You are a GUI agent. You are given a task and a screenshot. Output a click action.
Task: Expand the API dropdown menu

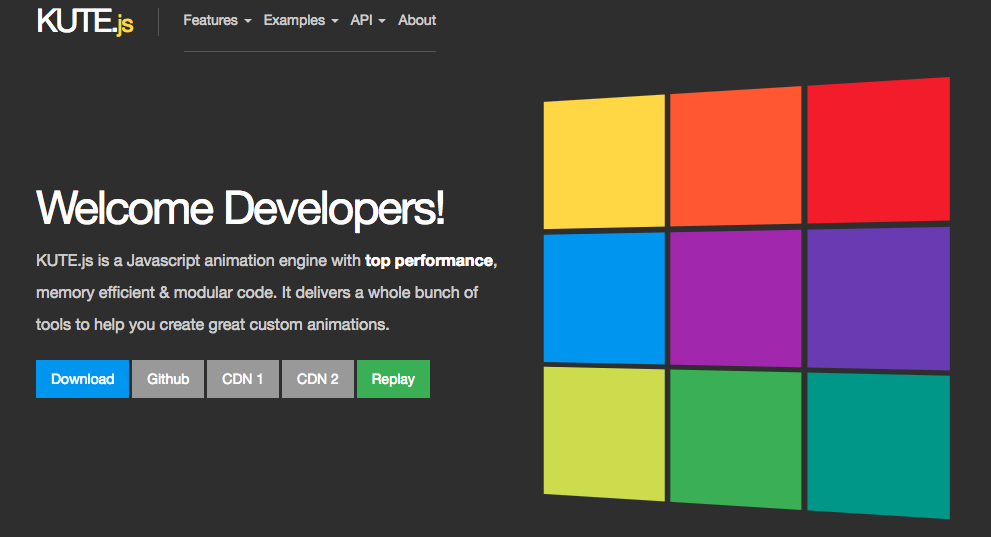[x=368, y=20]
